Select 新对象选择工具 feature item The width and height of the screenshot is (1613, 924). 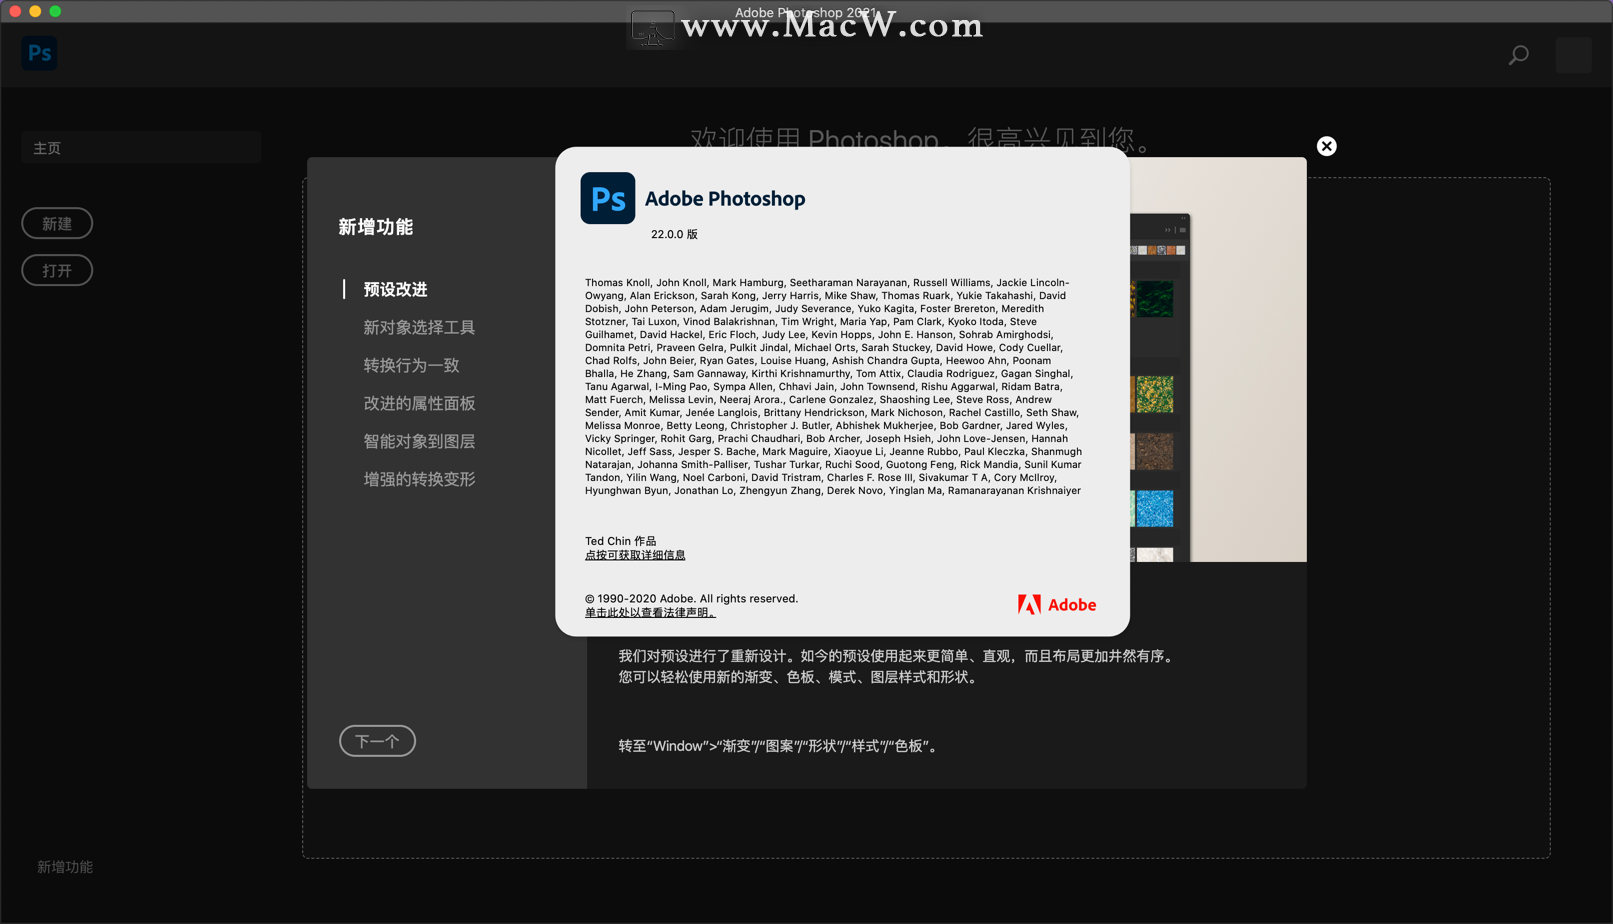419,327
